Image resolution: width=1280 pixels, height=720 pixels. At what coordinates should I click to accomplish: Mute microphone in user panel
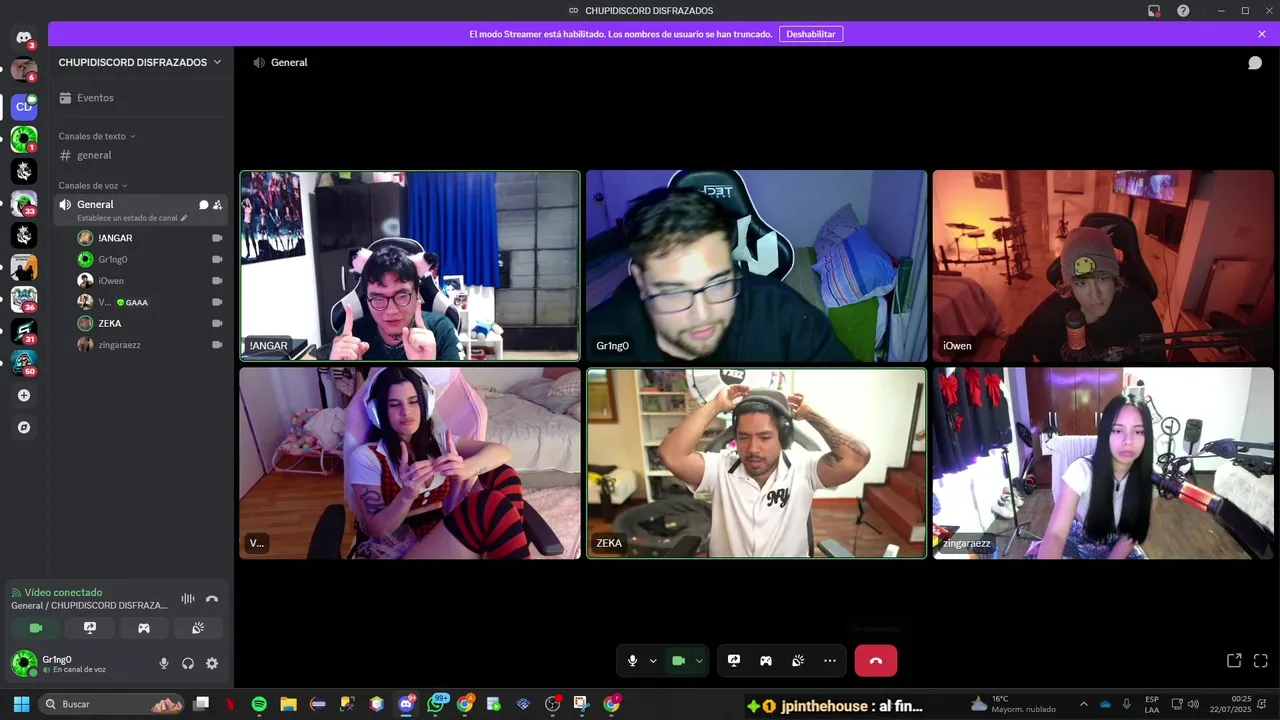164,663
